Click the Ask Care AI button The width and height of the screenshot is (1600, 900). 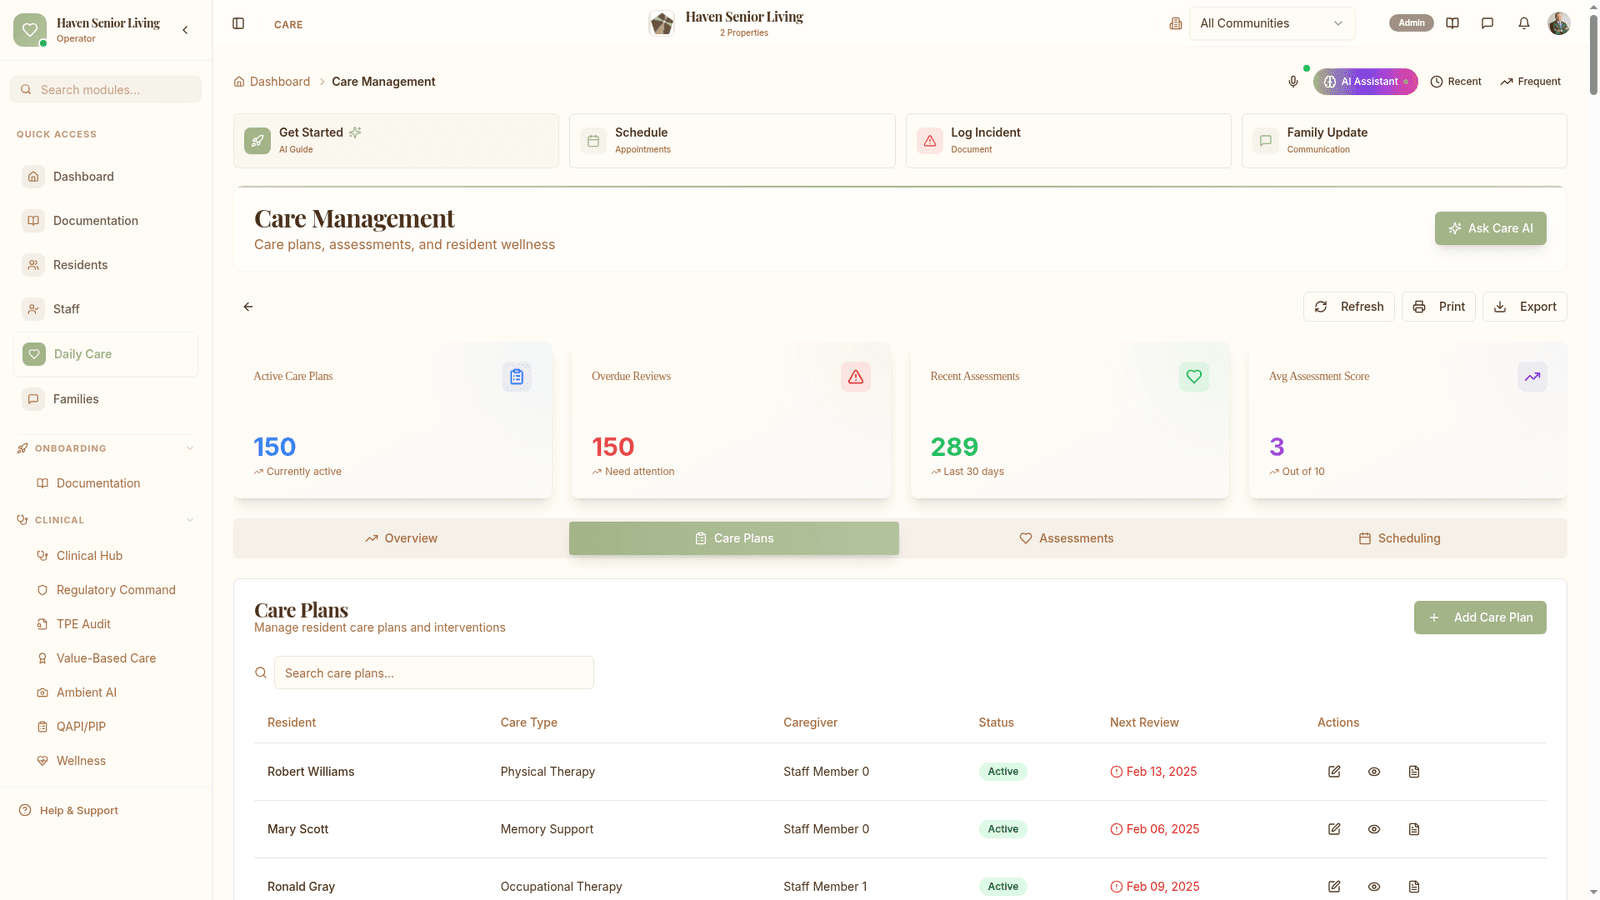1490,228
